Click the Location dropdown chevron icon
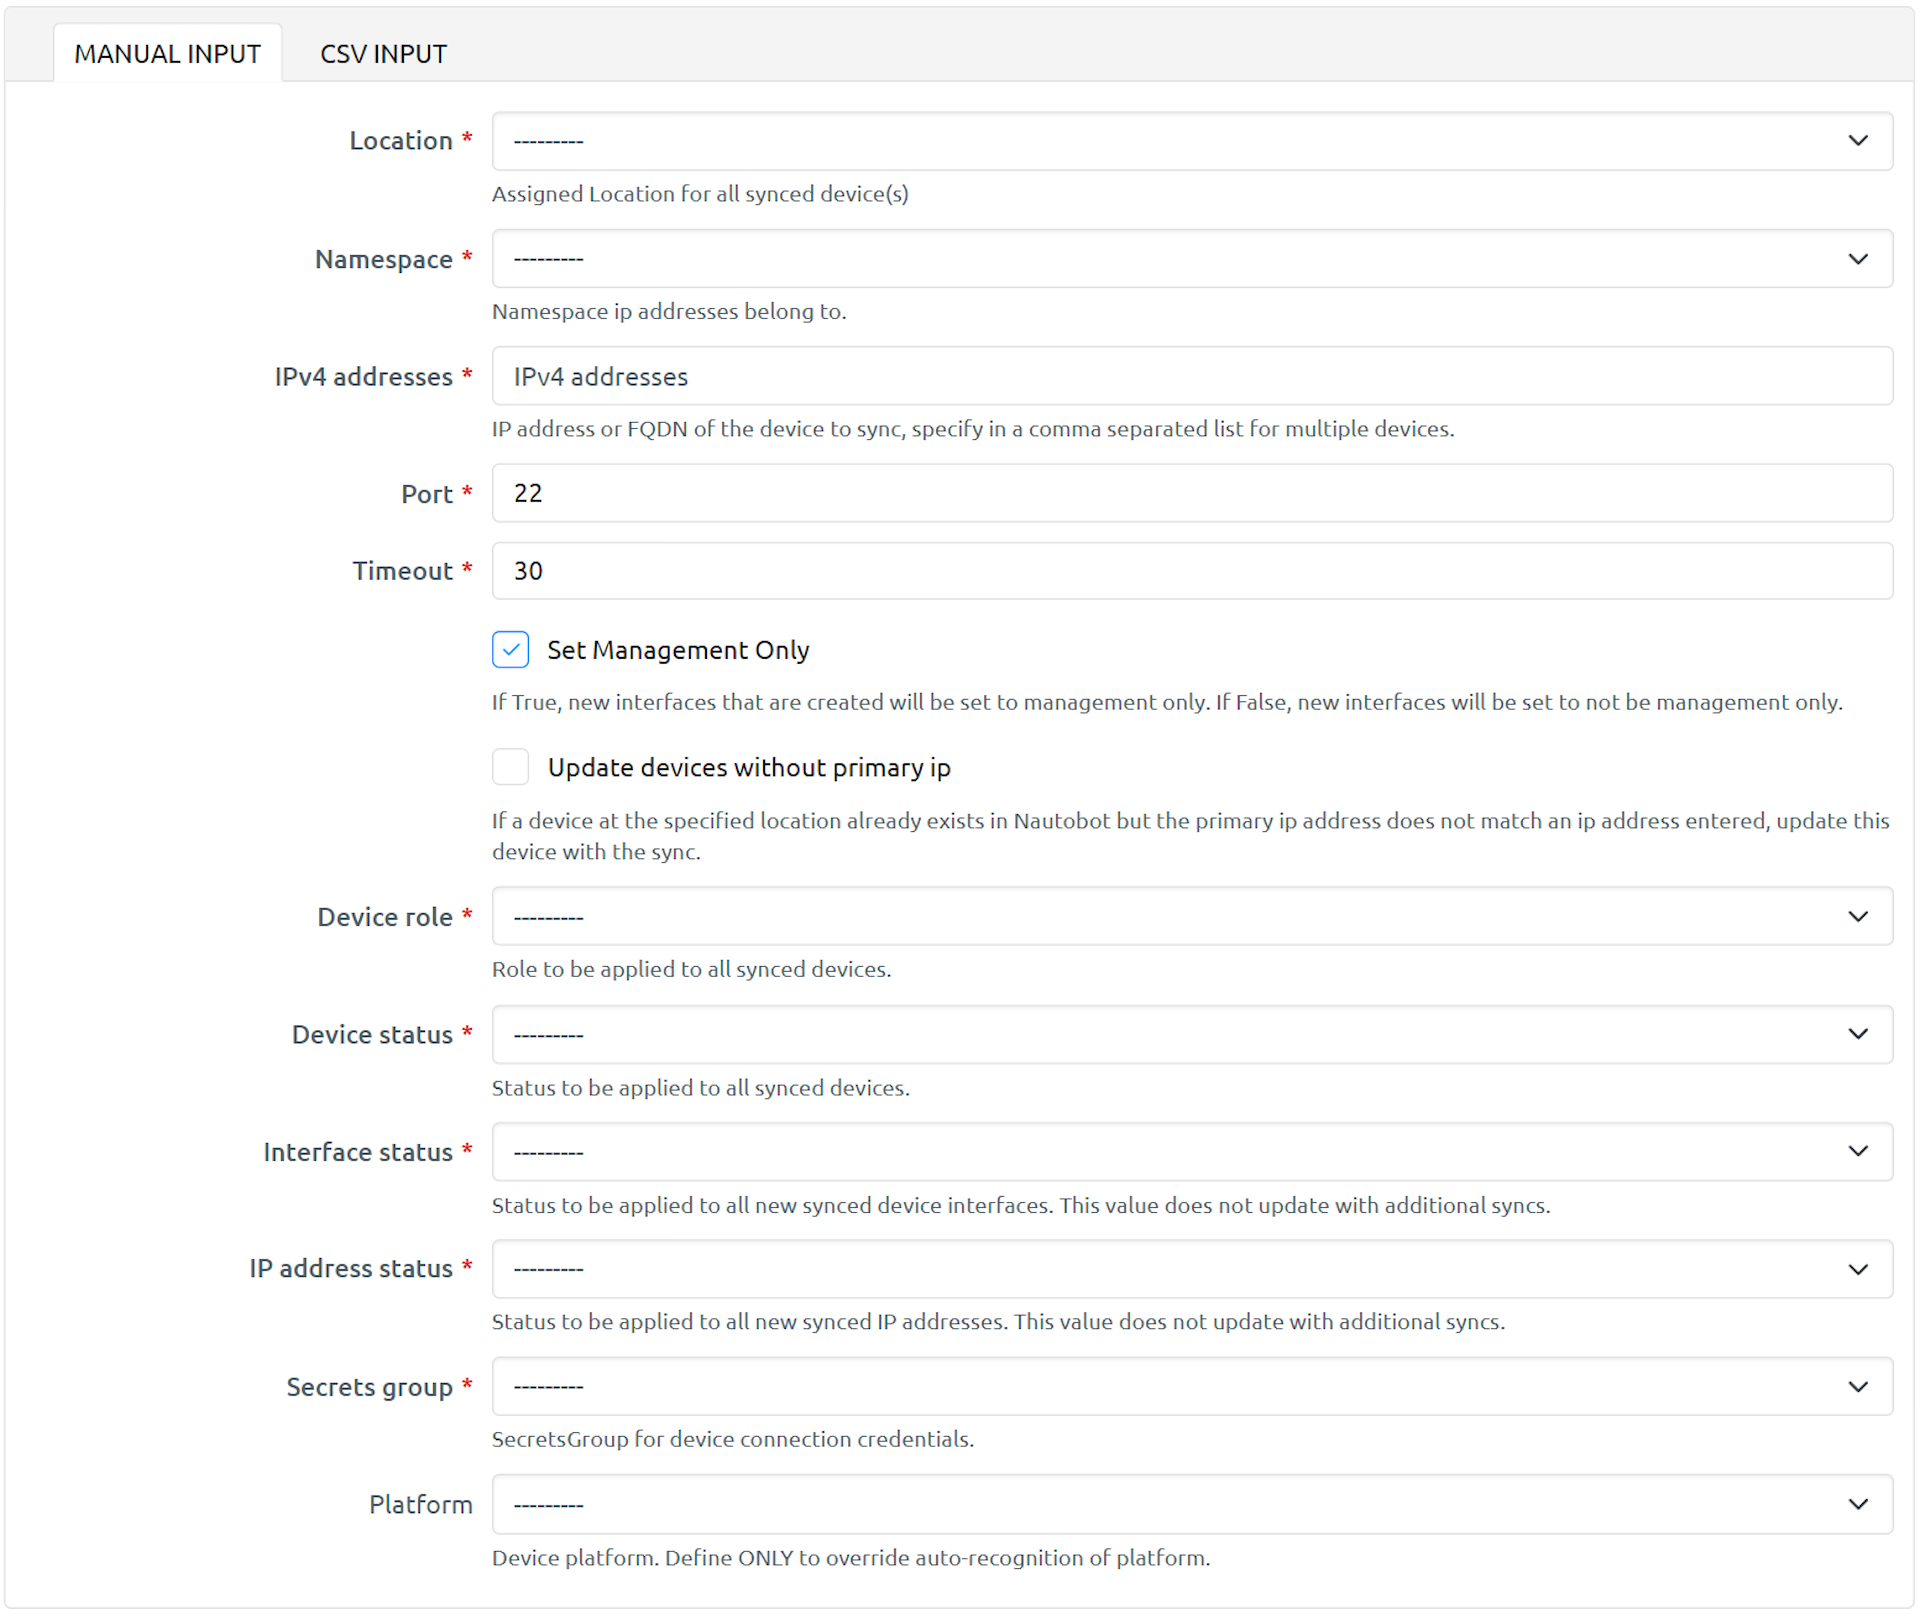Viewport: 1920px width, 1615px height. [x=1857, y=141]
